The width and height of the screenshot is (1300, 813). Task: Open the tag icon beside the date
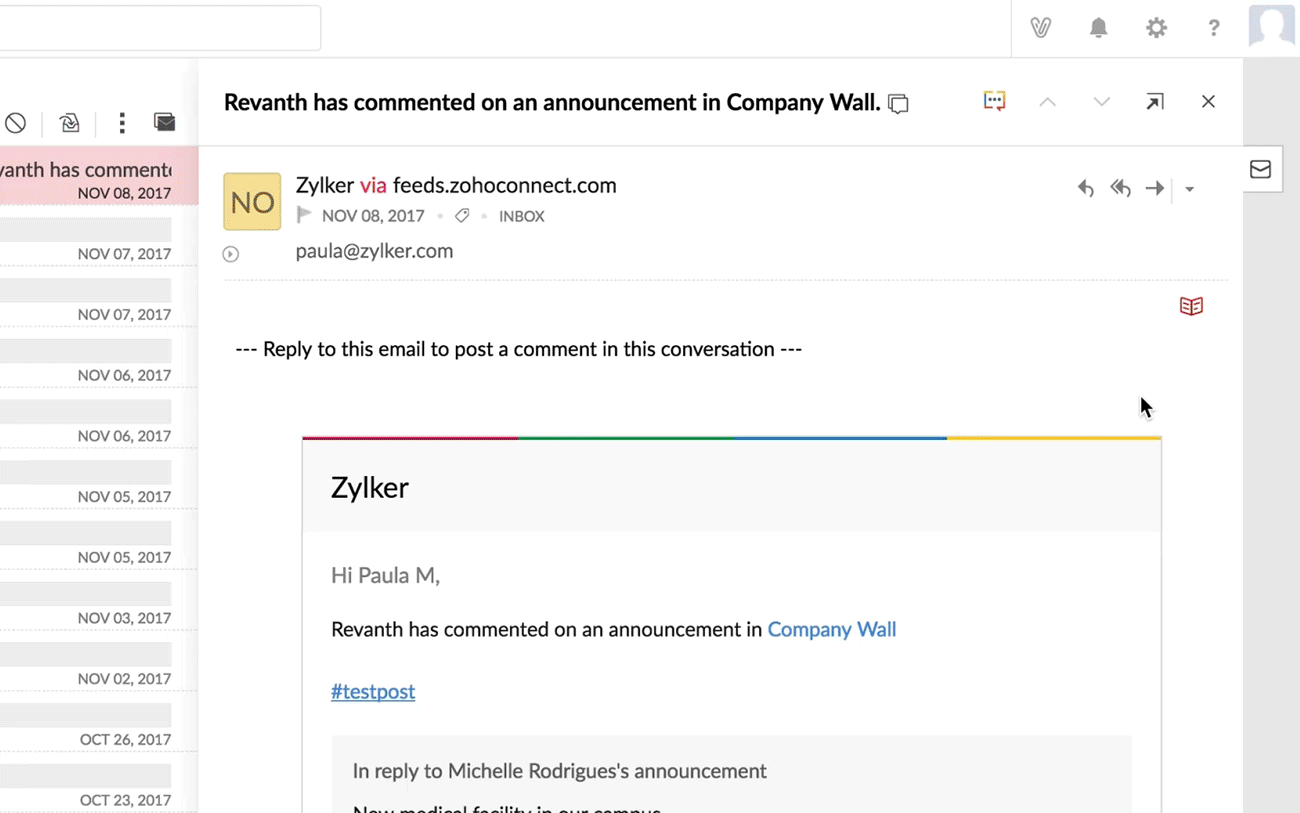coord(461,215)
